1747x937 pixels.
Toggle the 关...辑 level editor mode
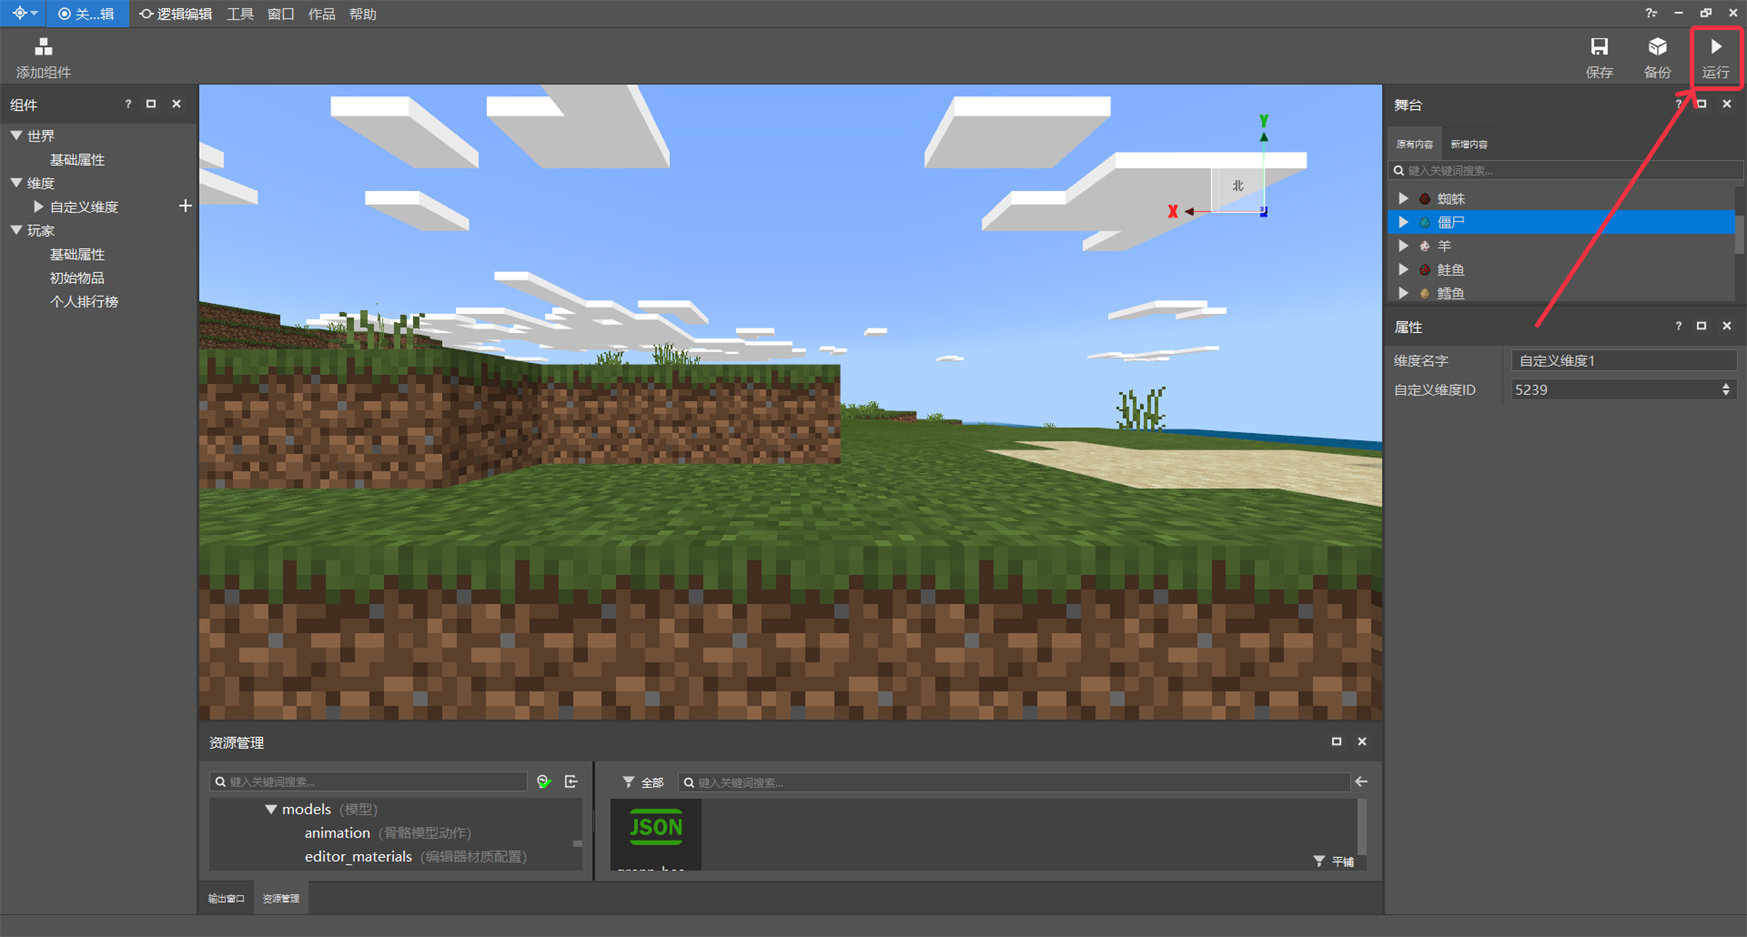[x=87, y=14]
